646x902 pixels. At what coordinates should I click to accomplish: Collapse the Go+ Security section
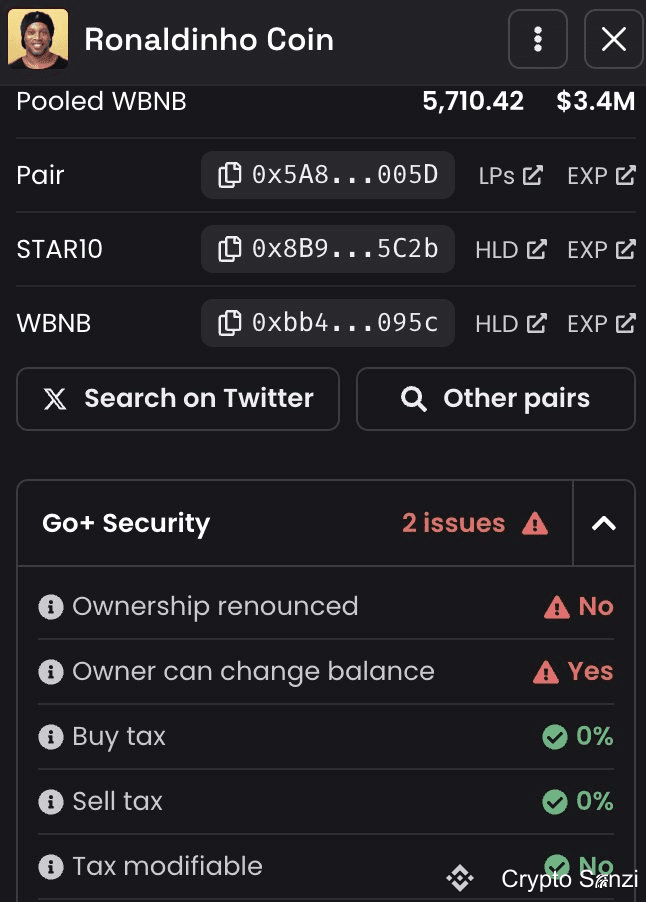coord(604,523)
